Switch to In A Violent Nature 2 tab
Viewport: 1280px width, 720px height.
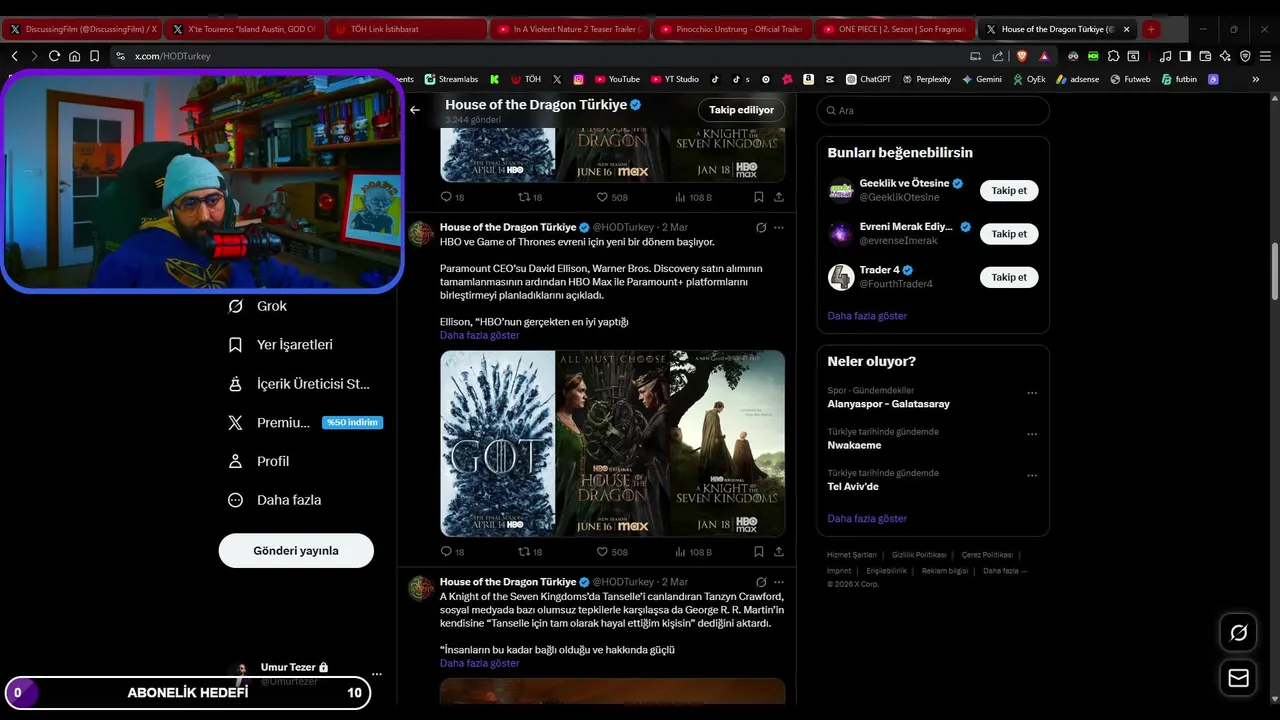[570, 29]
